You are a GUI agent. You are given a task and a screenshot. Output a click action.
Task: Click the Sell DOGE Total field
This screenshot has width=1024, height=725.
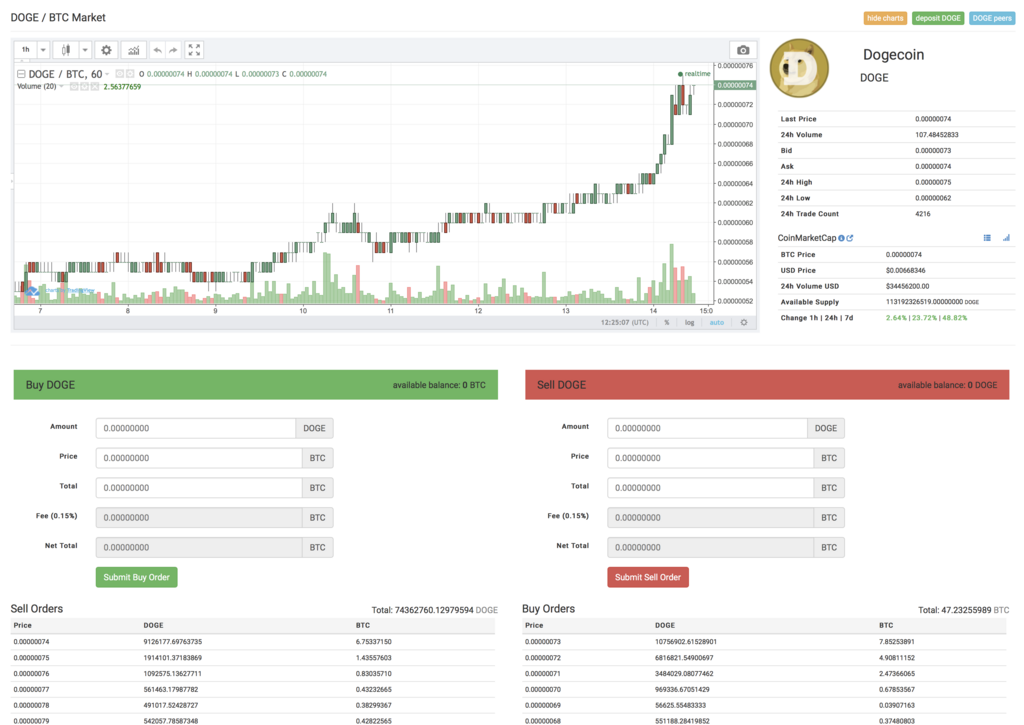point(711,488)
